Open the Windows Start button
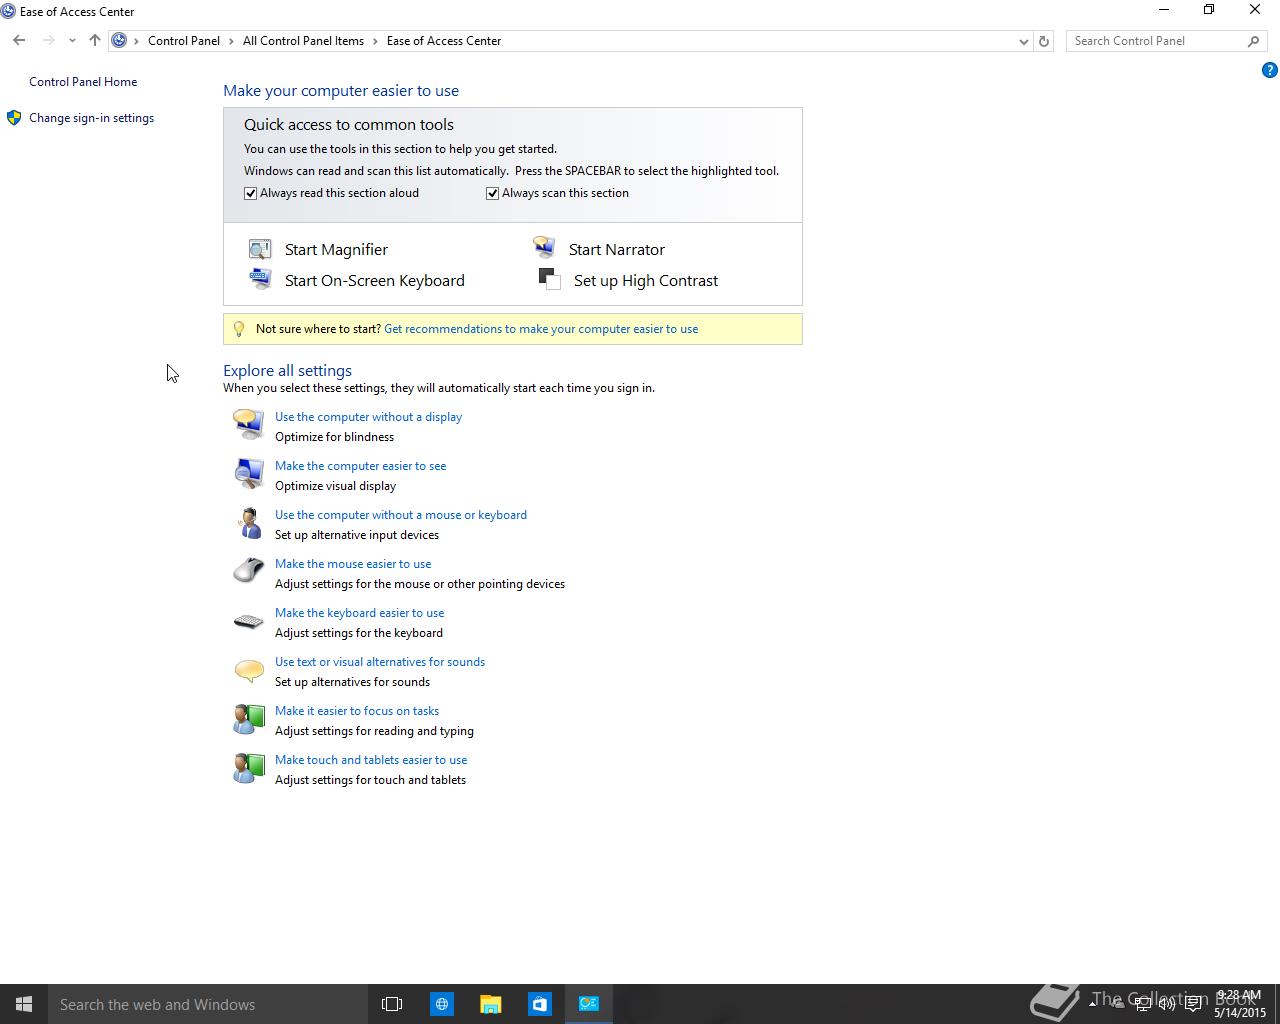 pos(24,1004)
